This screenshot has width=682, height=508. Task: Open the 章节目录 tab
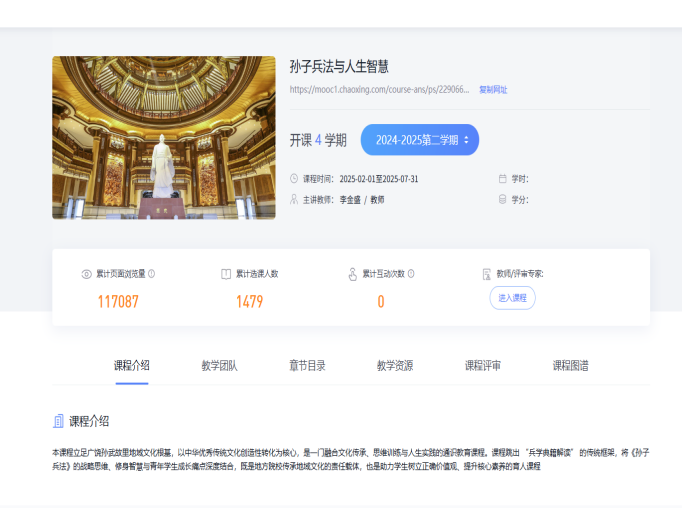307,365
